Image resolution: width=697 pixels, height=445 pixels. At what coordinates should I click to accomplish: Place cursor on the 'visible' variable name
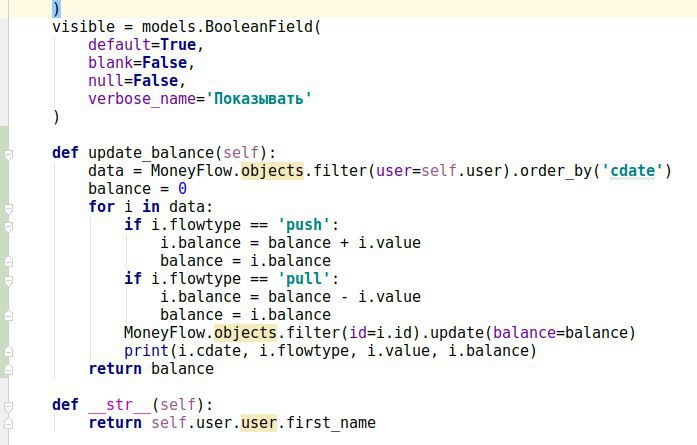pyautogui.click(x=83, y=27)
